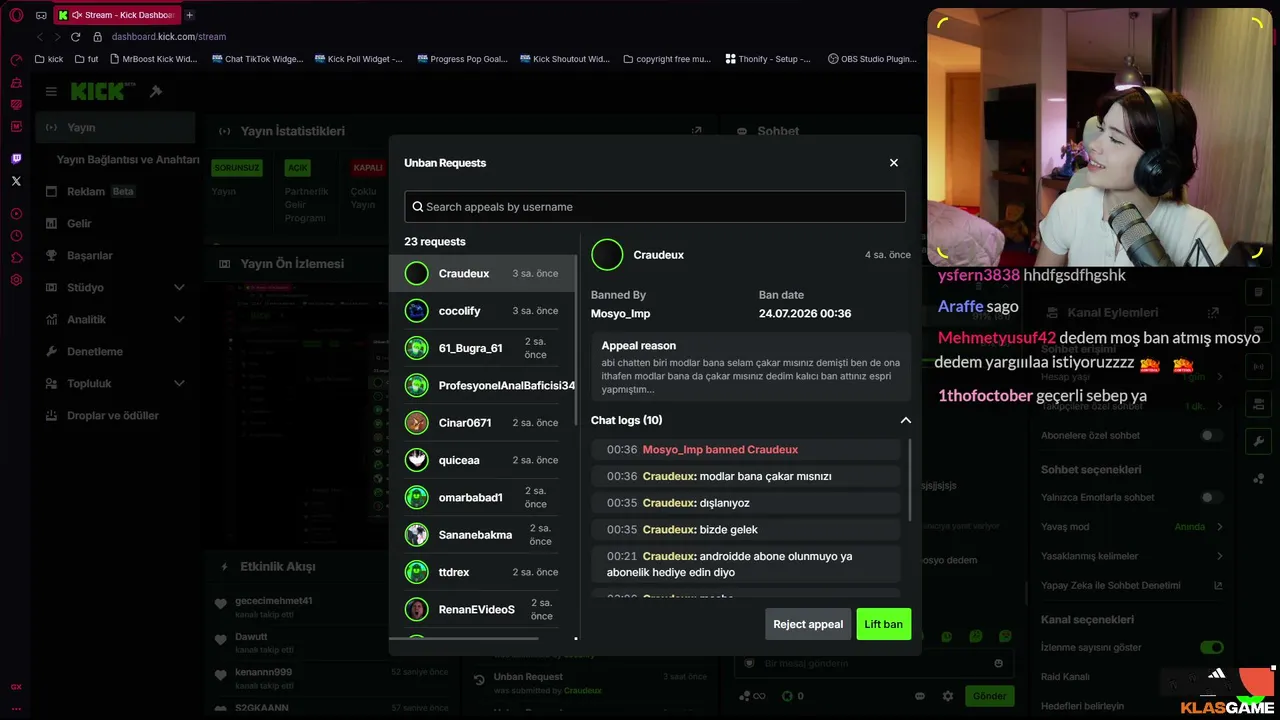This screenshot has height=720, width=1280.
Task: Toggle Yalnızca Emotlarla sohbet switch
Action: 1211,497
